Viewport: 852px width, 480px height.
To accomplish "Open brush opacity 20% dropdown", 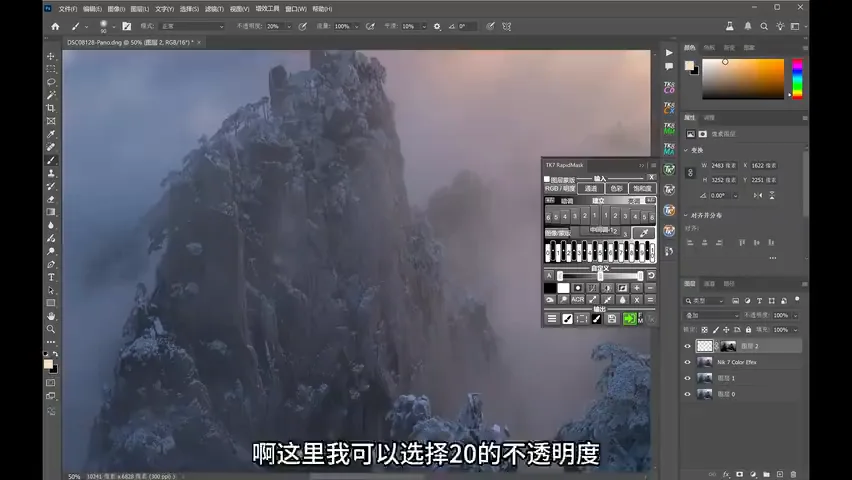I will click(x=289, y=26).
